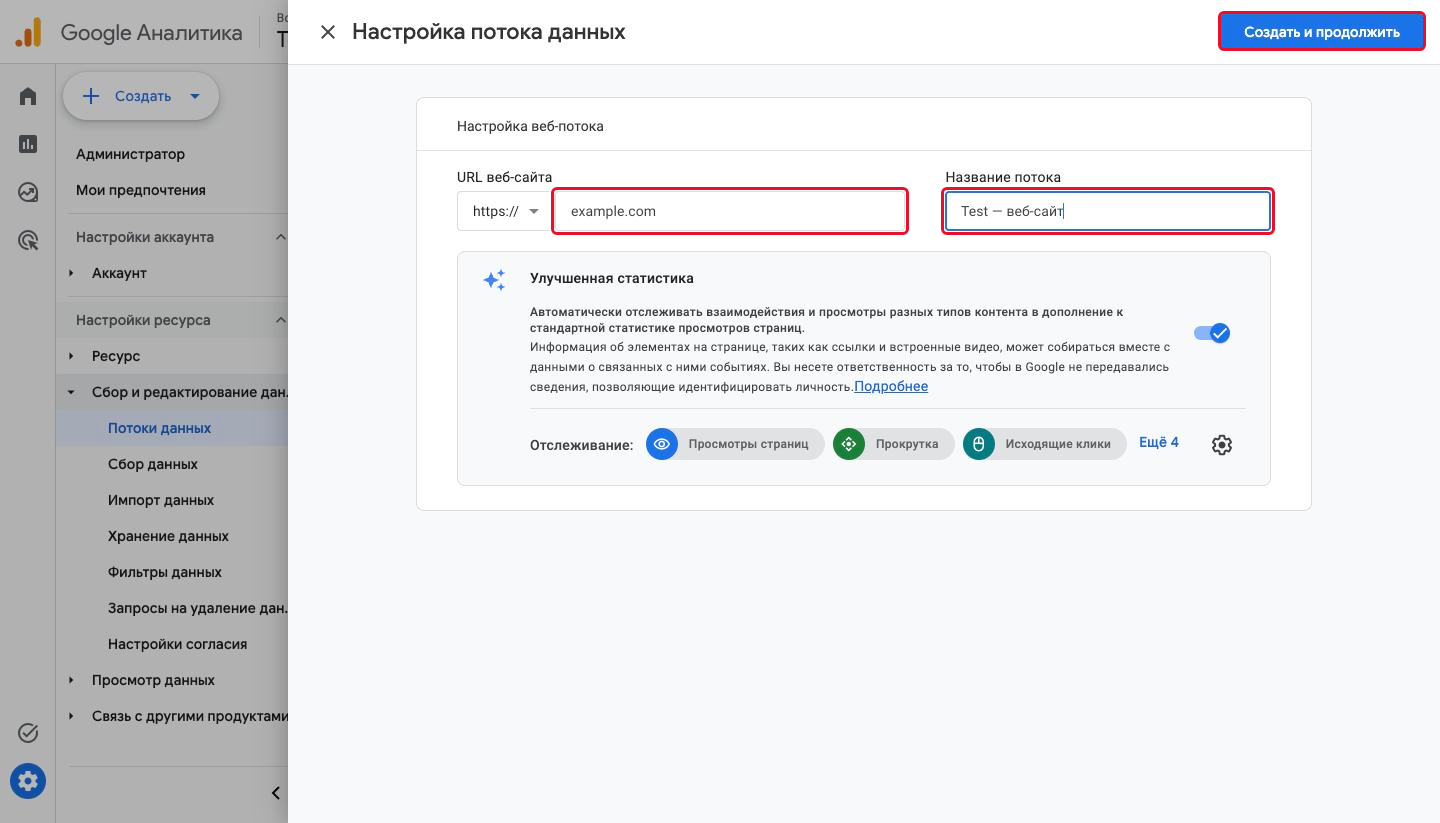
Task: Click the Ещё 4 link
Action: click(1159, 442)
